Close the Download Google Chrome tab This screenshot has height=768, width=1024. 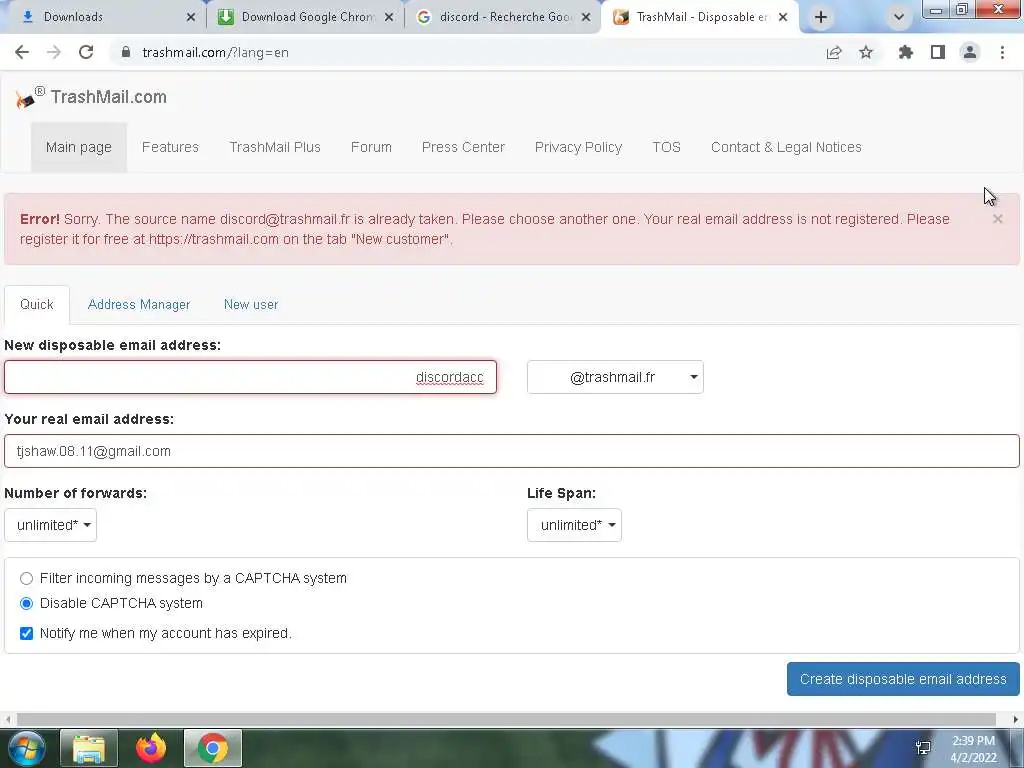coord(389,17)
